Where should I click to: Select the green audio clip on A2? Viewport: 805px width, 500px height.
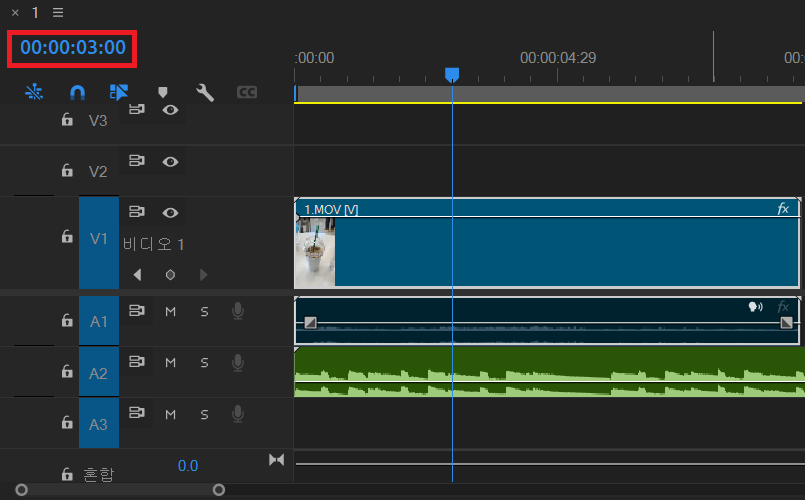coord(549,372)
